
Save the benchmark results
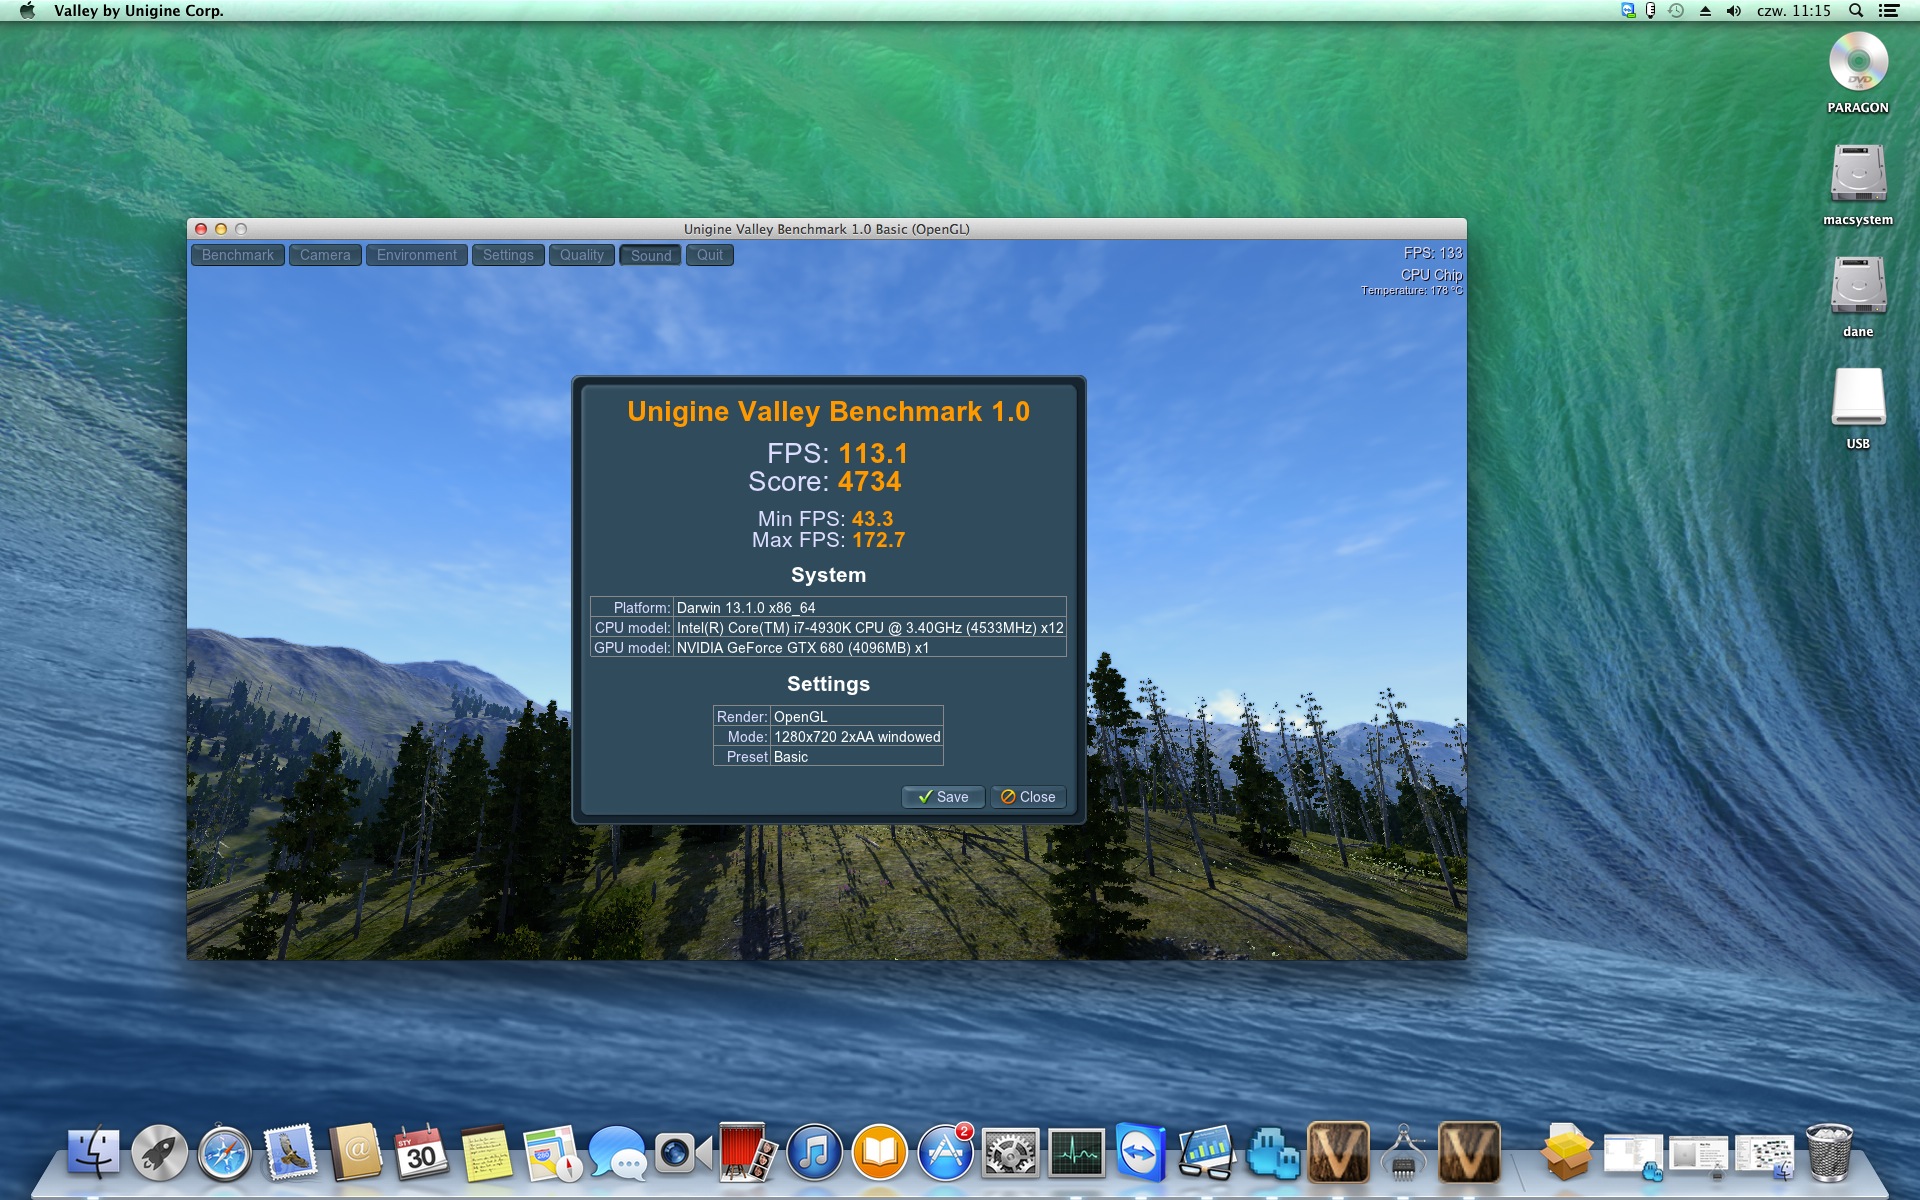[x=943, y=797]
